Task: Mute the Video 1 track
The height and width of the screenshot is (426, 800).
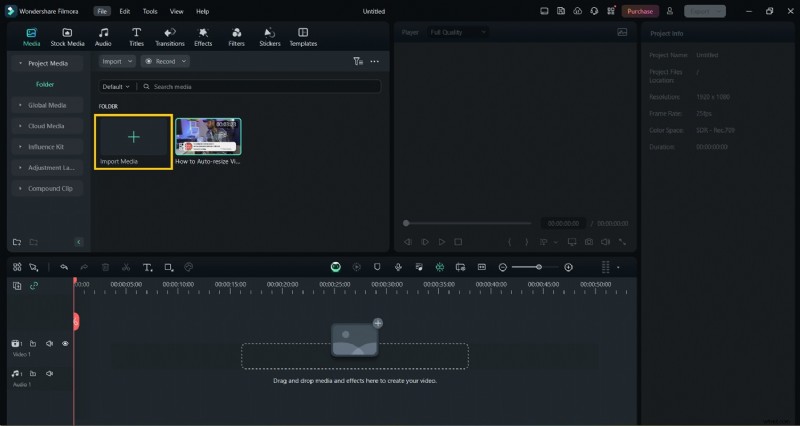Action: [49, 344]
